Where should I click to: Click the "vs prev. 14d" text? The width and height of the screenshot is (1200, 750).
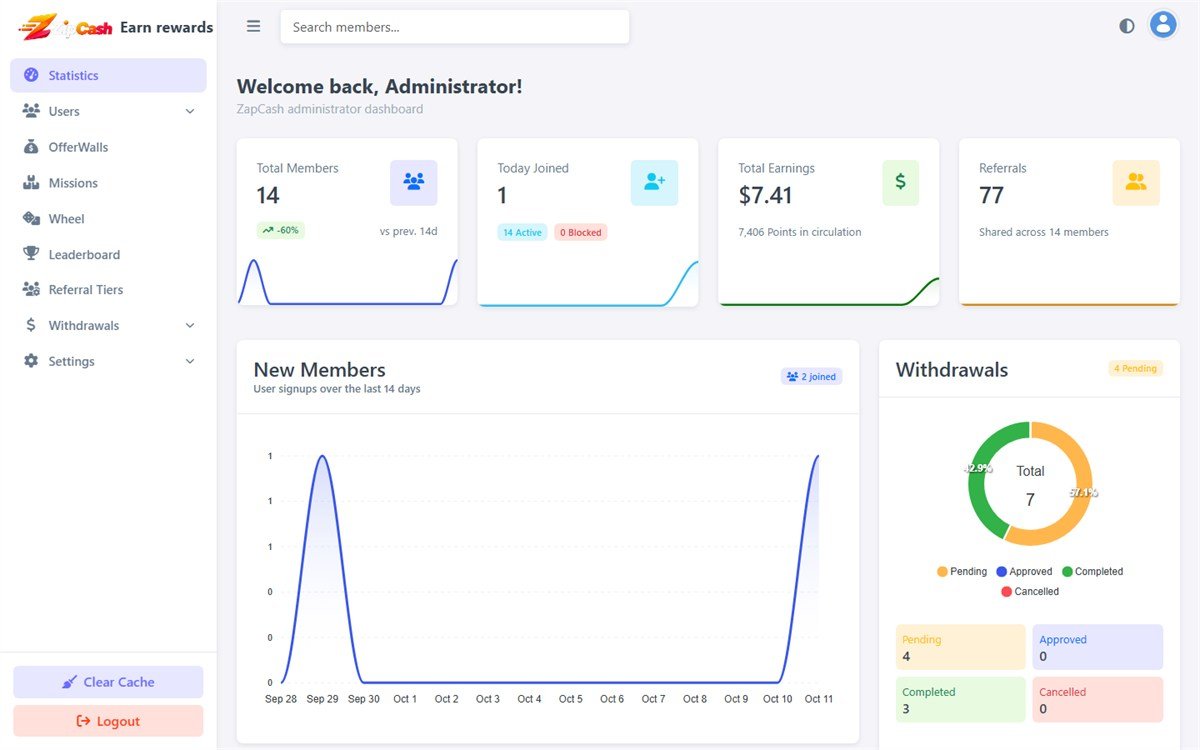click(x=408, y=231)
